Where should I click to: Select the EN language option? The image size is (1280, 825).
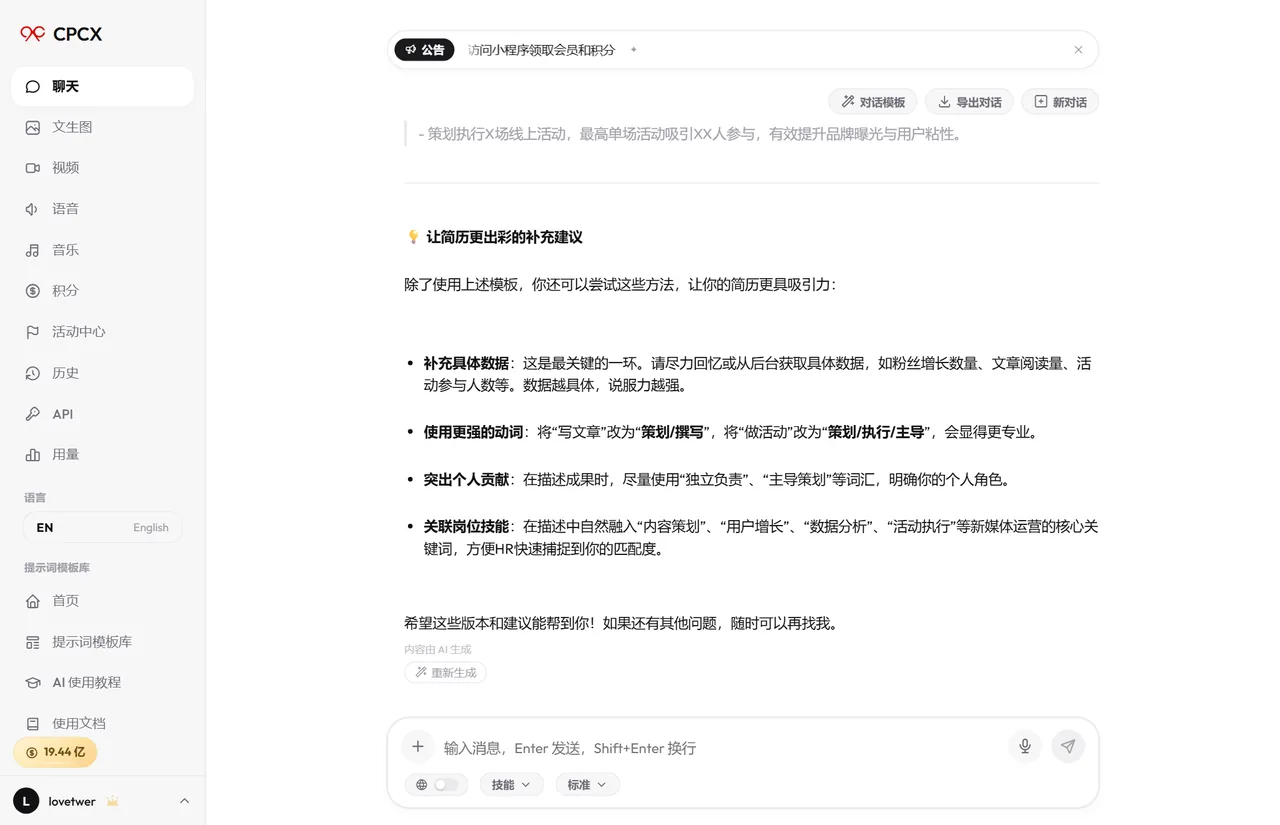(45, 528)
